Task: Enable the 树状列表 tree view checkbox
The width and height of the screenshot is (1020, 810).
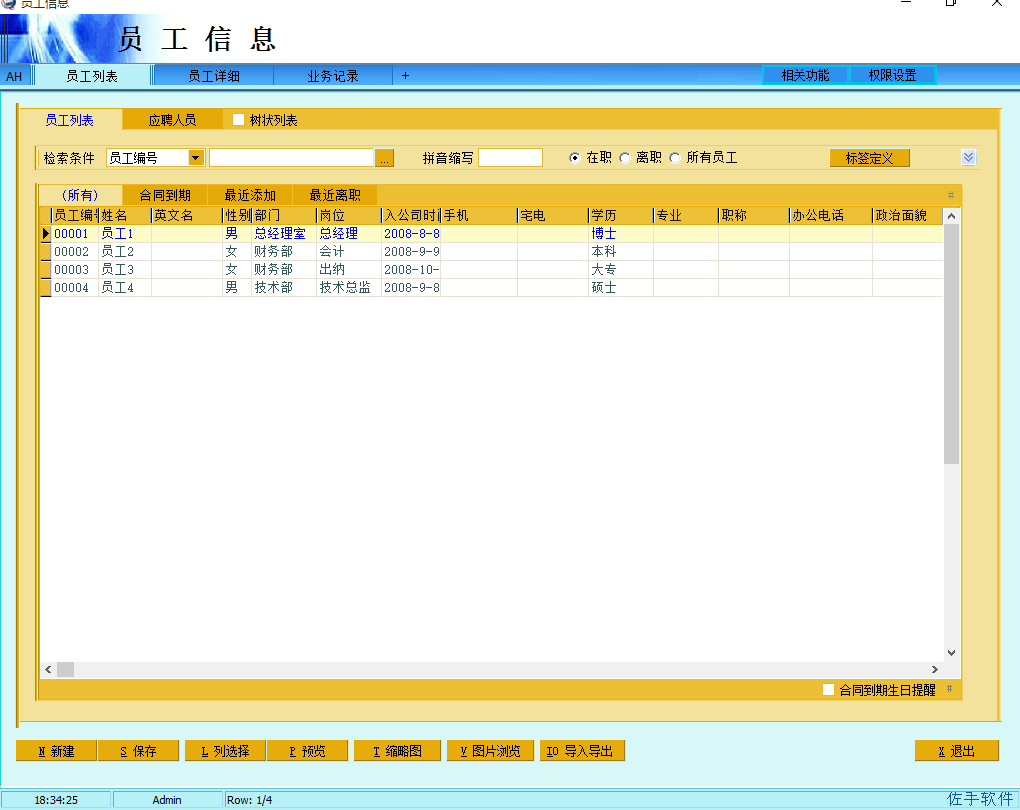Action: point(238,120)
